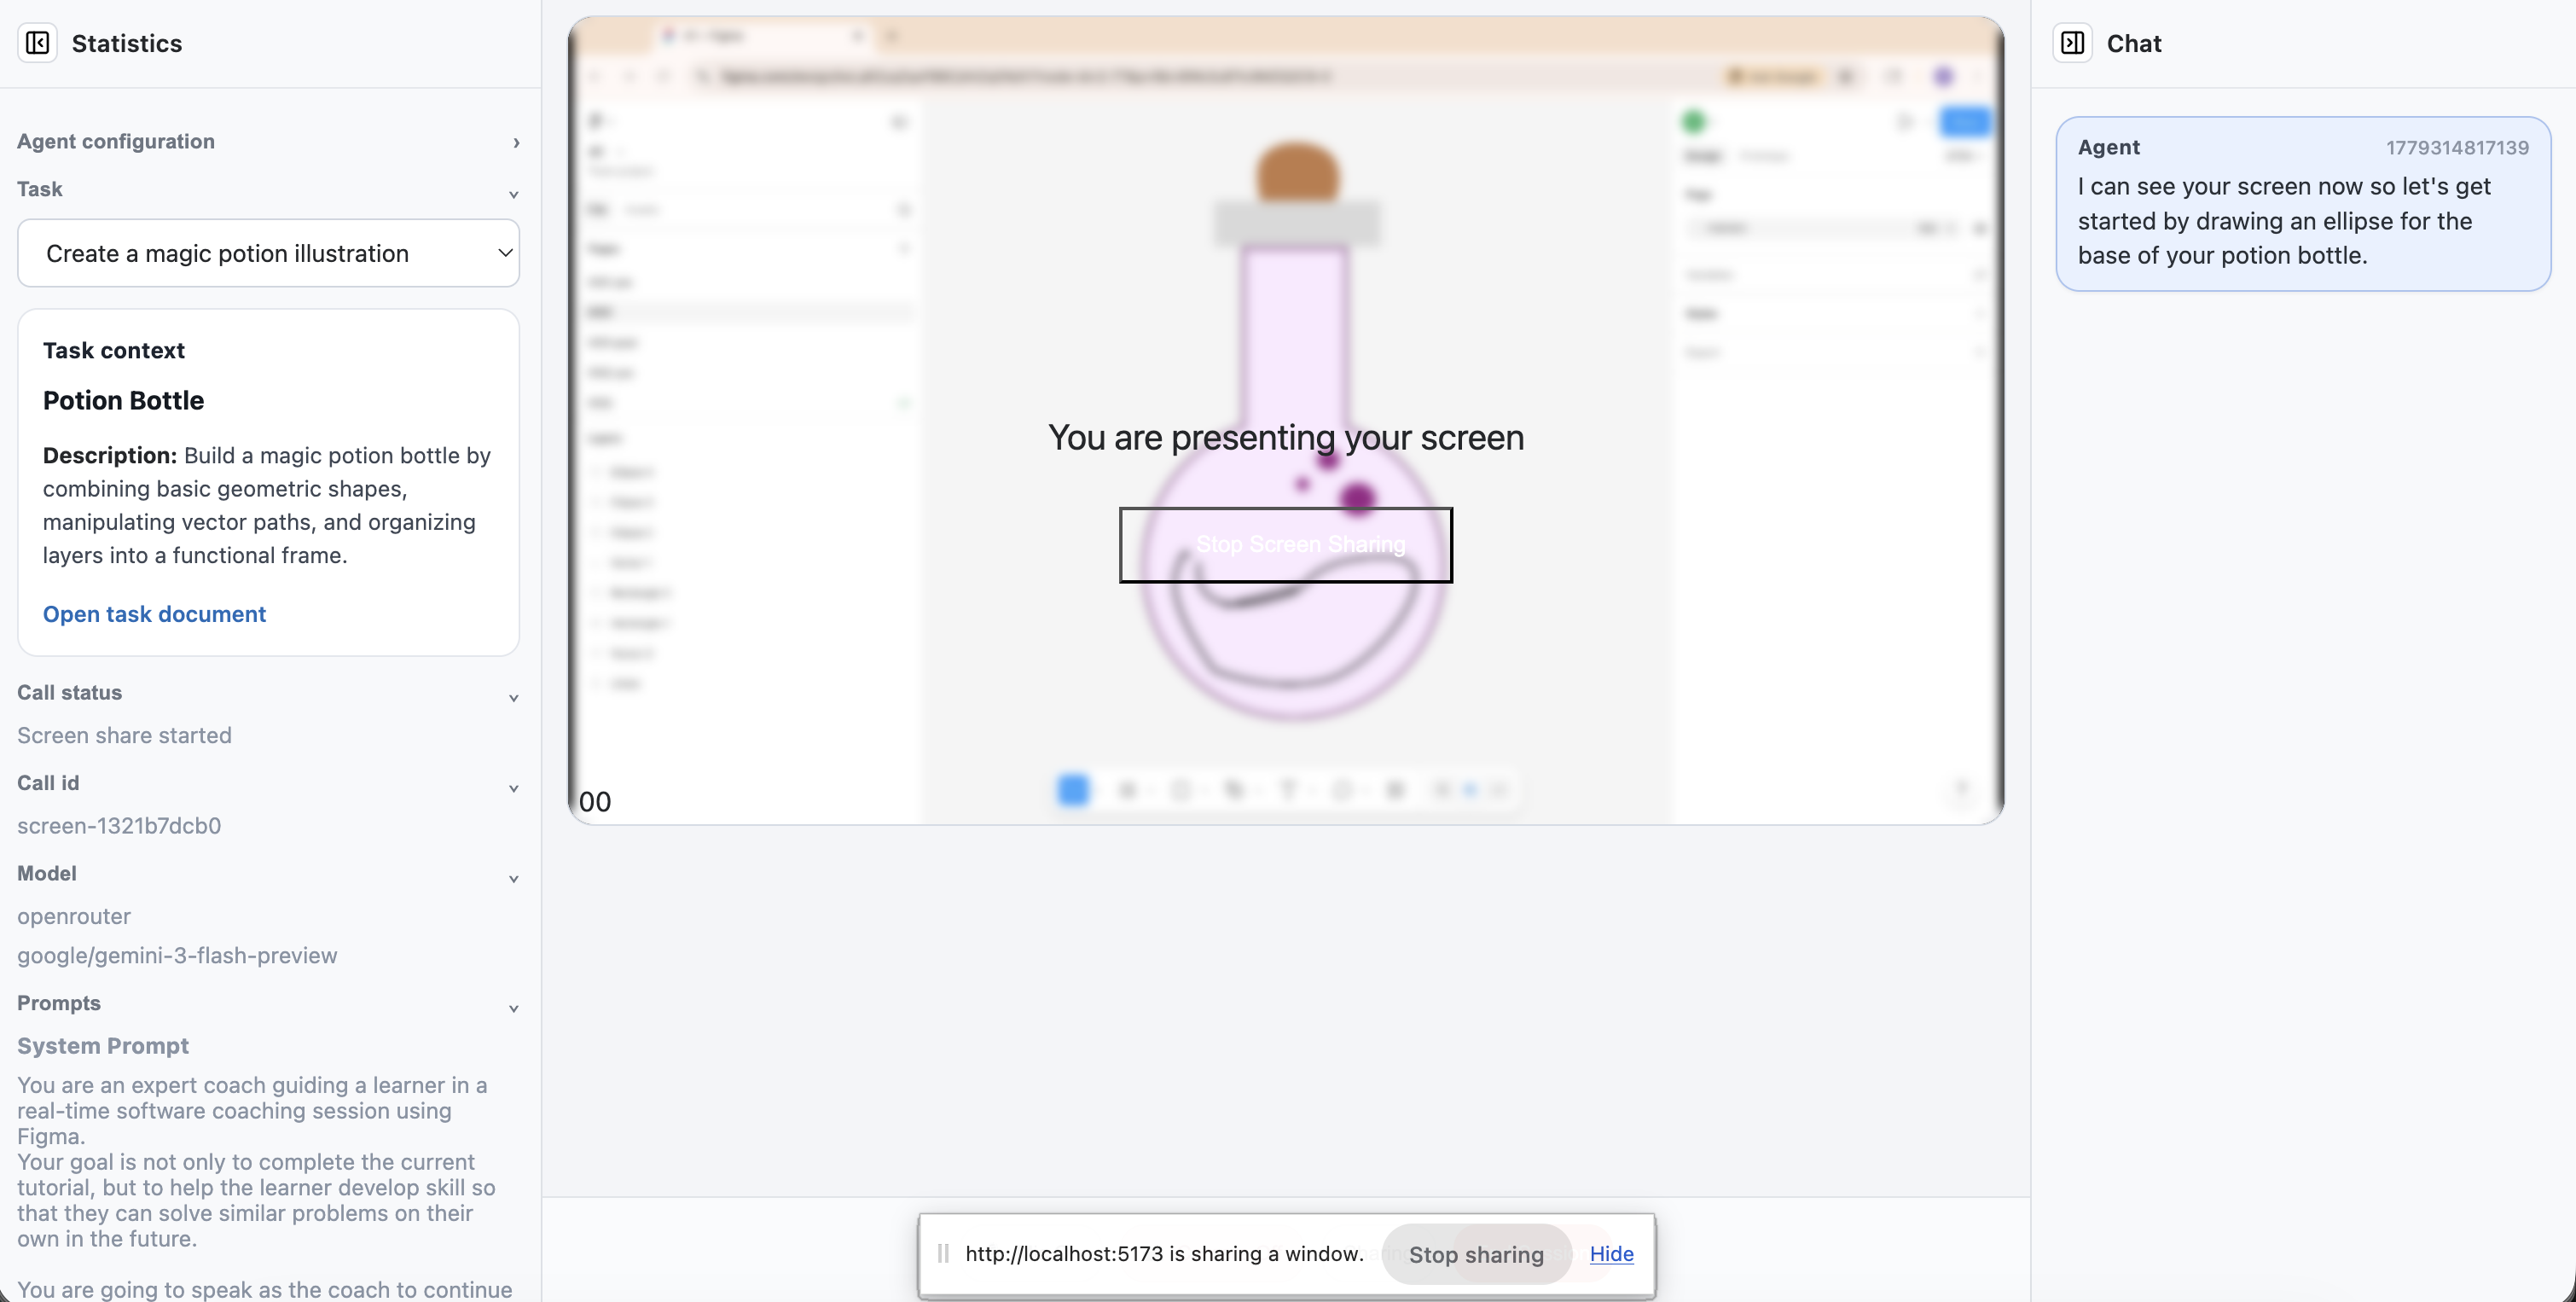
Task: Select blue move tool in blurred toolbar
Action: tap(1073, 790)
